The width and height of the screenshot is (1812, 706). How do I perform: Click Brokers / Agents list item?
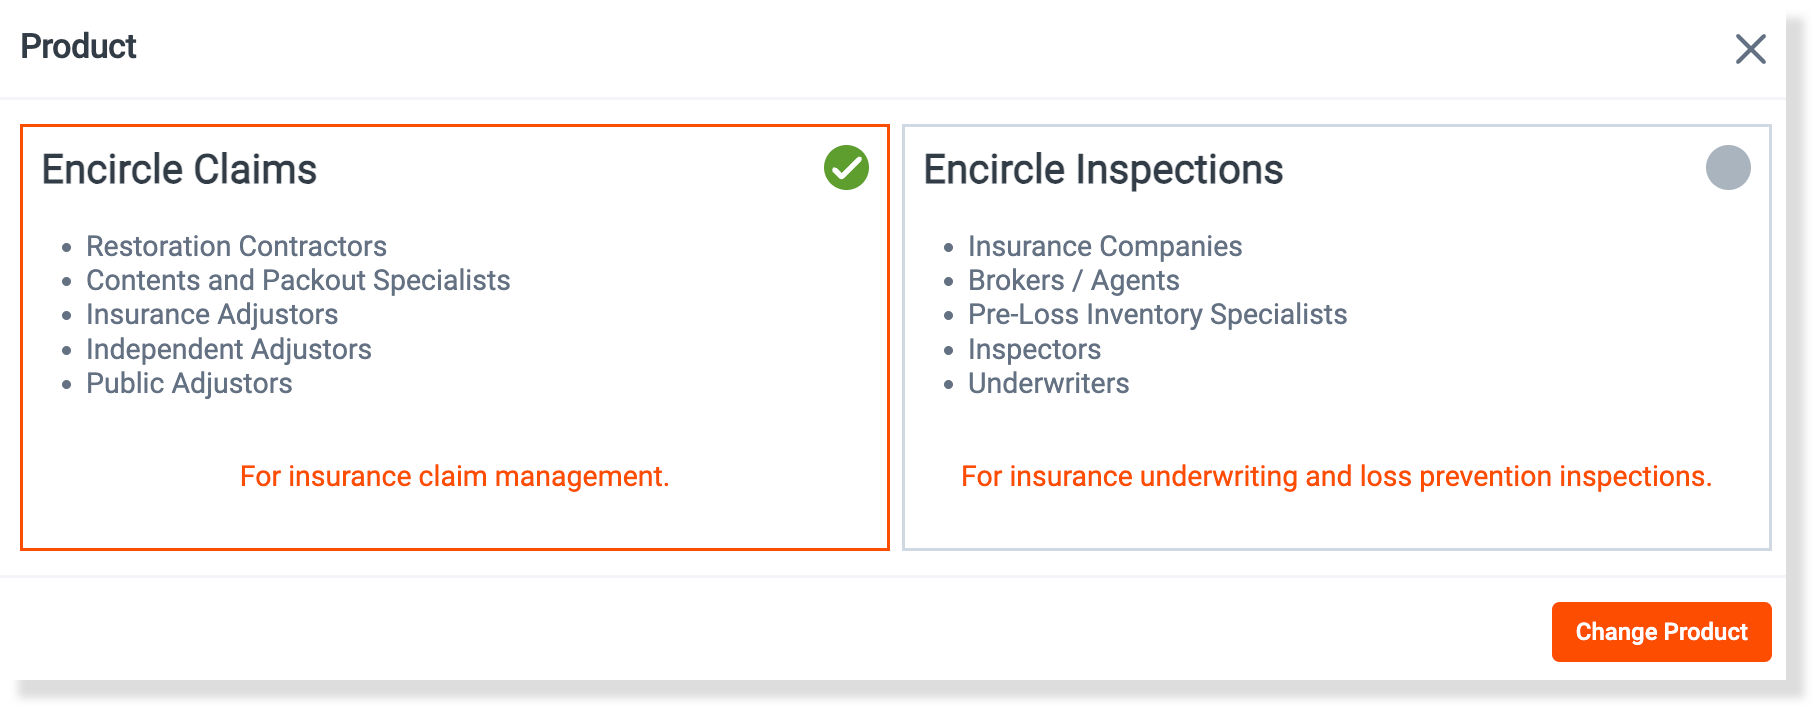[x=1074, y=280]
